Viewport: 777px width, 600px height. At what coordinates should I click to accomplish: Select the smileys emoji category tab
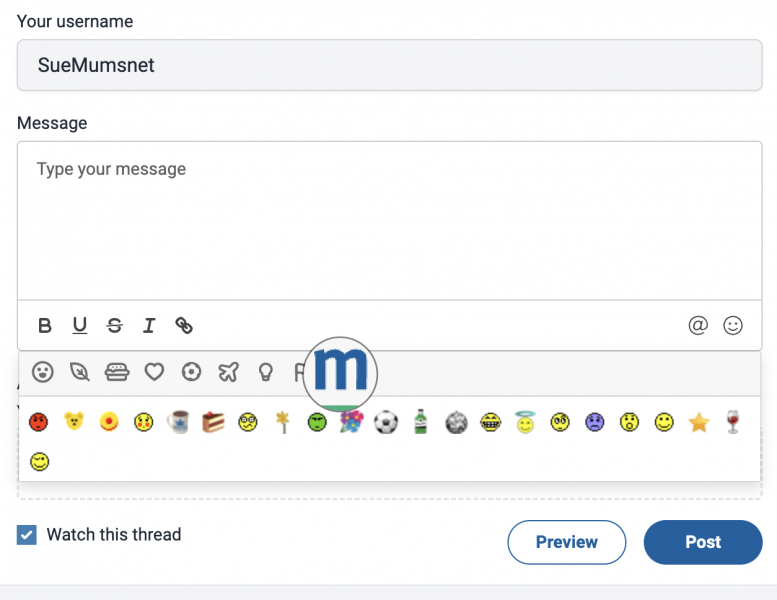(x=42, y=372)
